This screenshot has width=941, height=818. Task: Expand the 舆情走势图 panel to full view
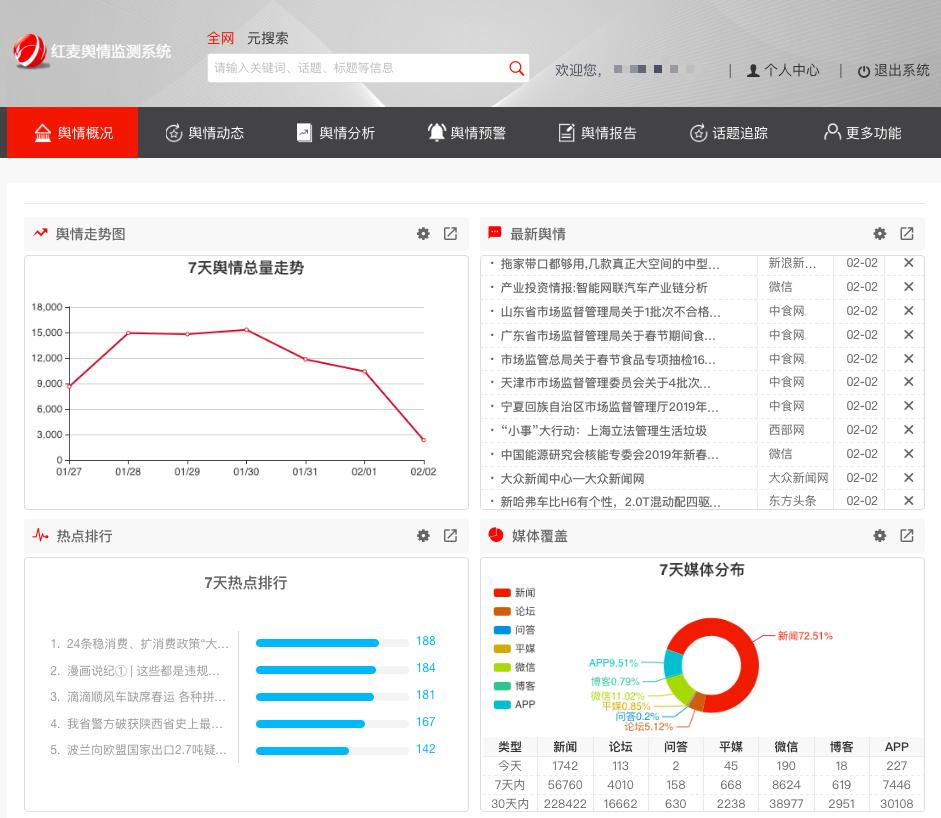(450, 234)
